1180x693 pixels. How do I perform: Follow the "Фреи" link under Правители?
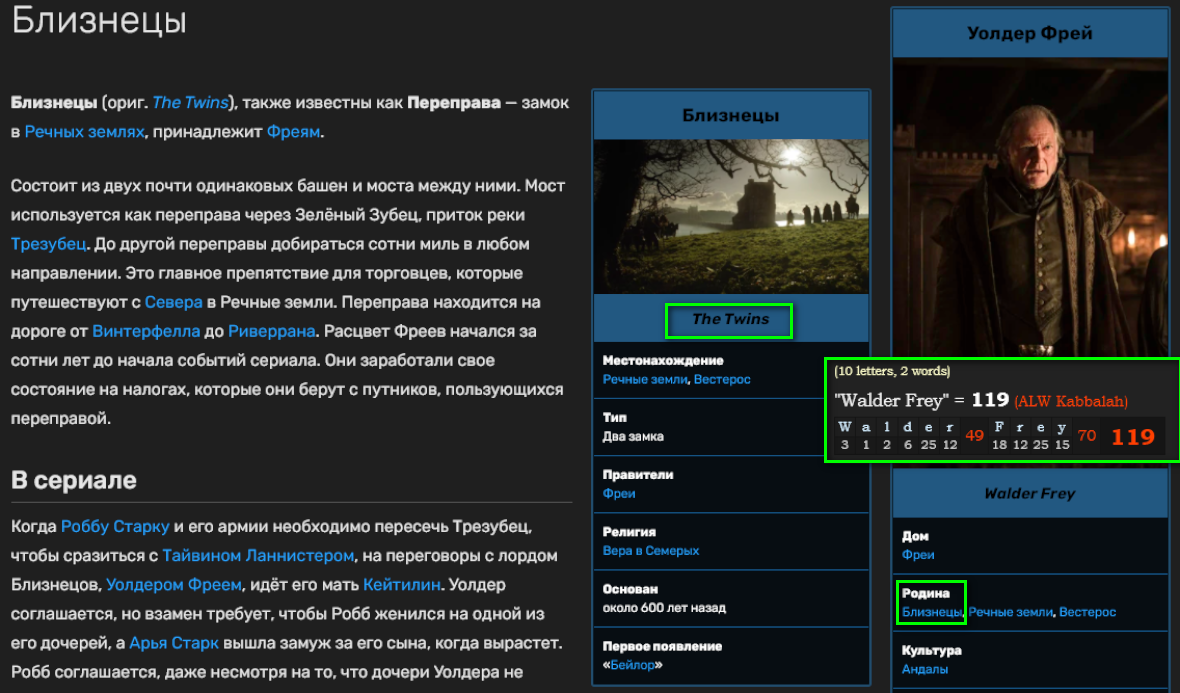point(619,494)
